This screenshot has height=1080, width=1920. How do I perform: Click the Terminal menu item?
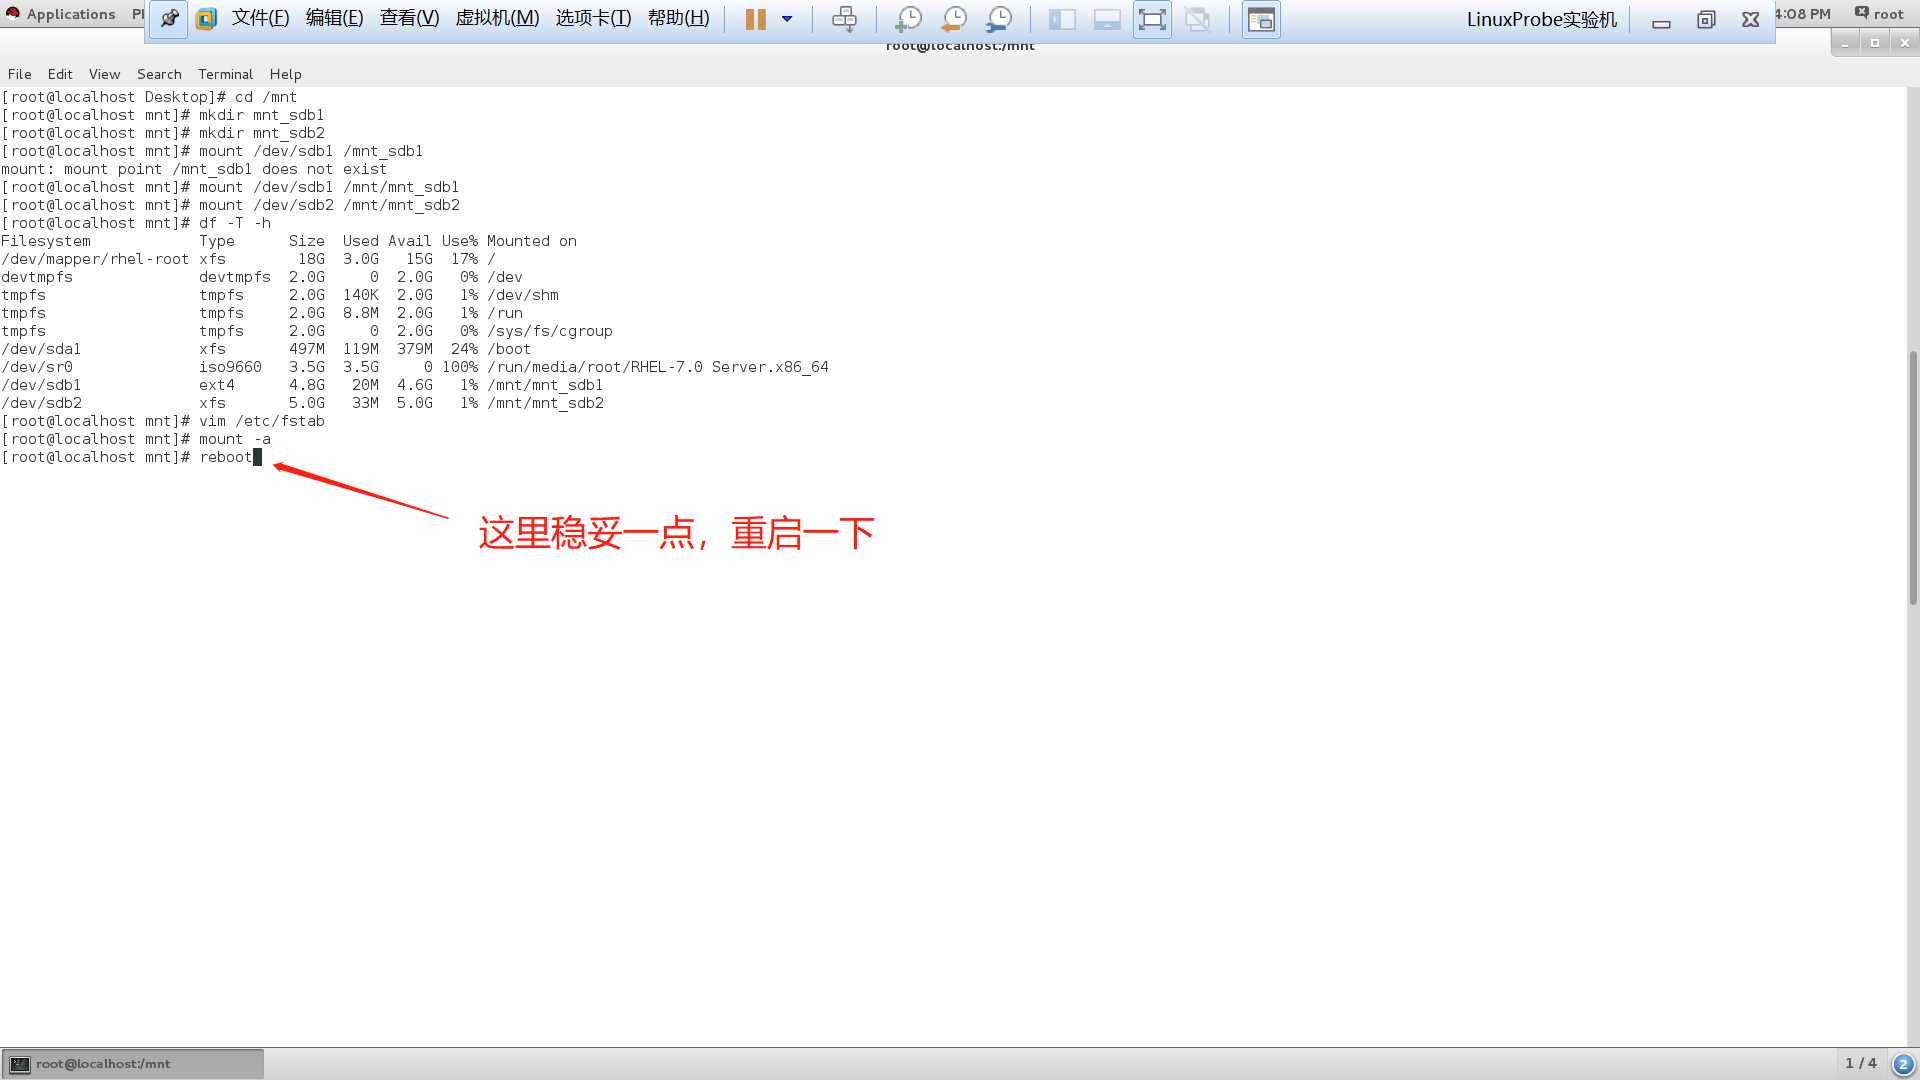coord(225,73)
